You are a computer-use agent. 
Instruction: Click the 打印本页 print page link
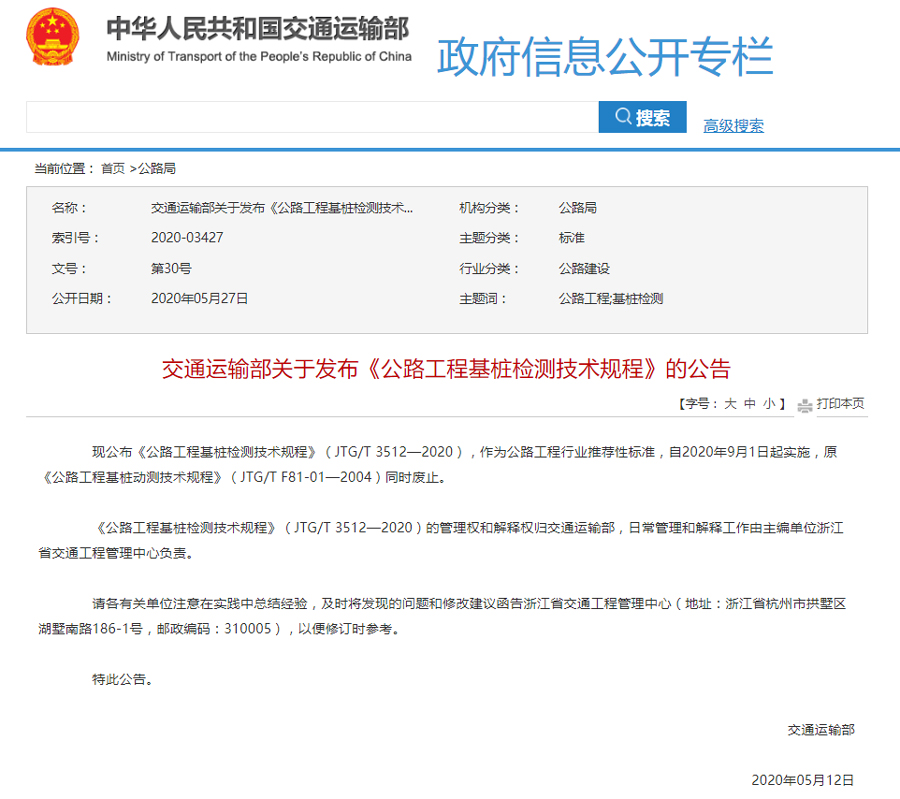(840, 404)
